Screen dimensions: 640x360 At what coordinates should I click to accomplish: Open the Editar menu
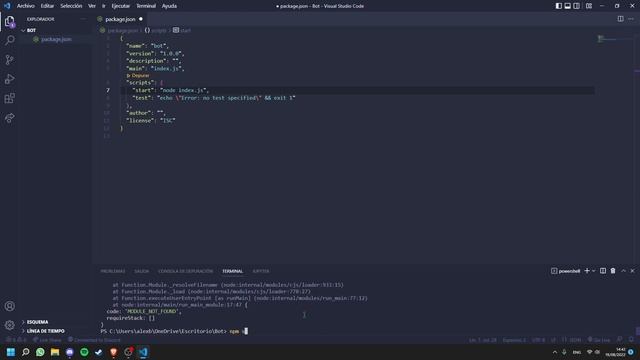click(47, 6)
